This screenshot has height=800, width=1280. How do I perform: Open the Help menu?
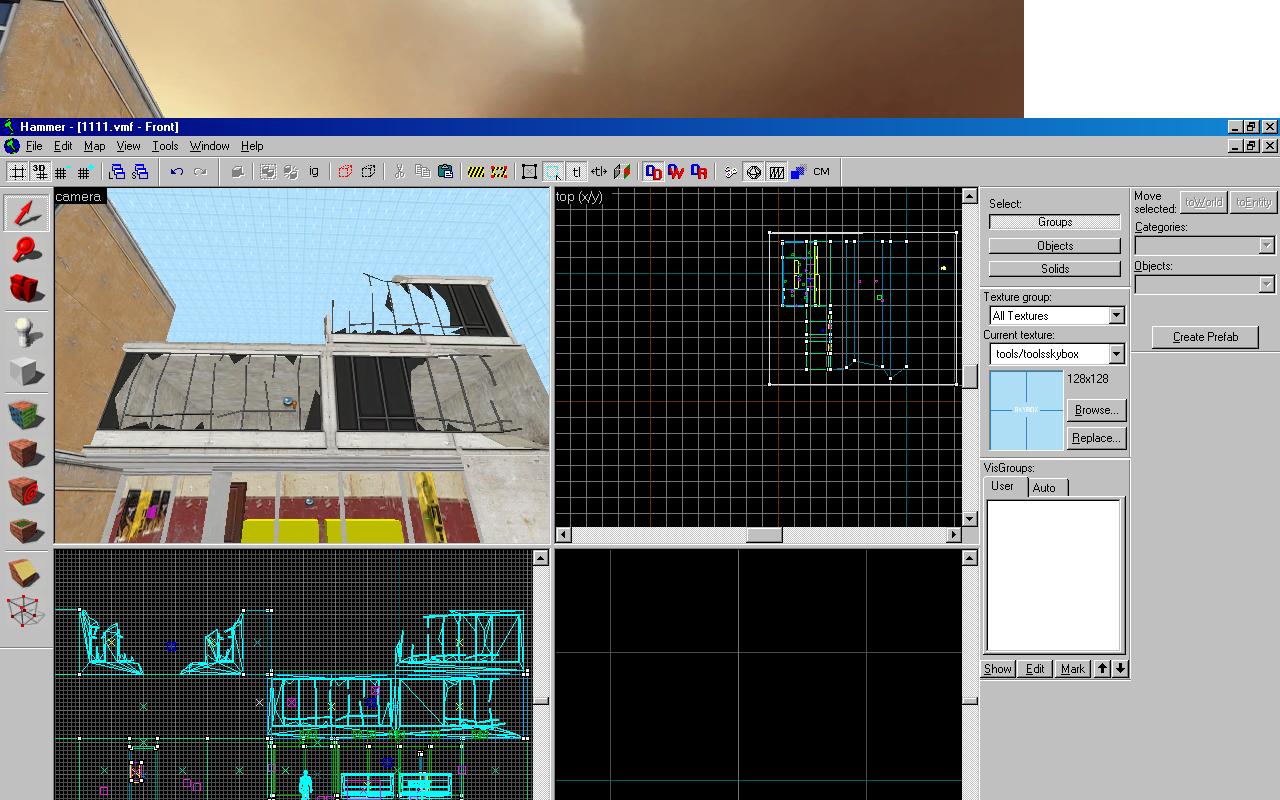point(252,146)
